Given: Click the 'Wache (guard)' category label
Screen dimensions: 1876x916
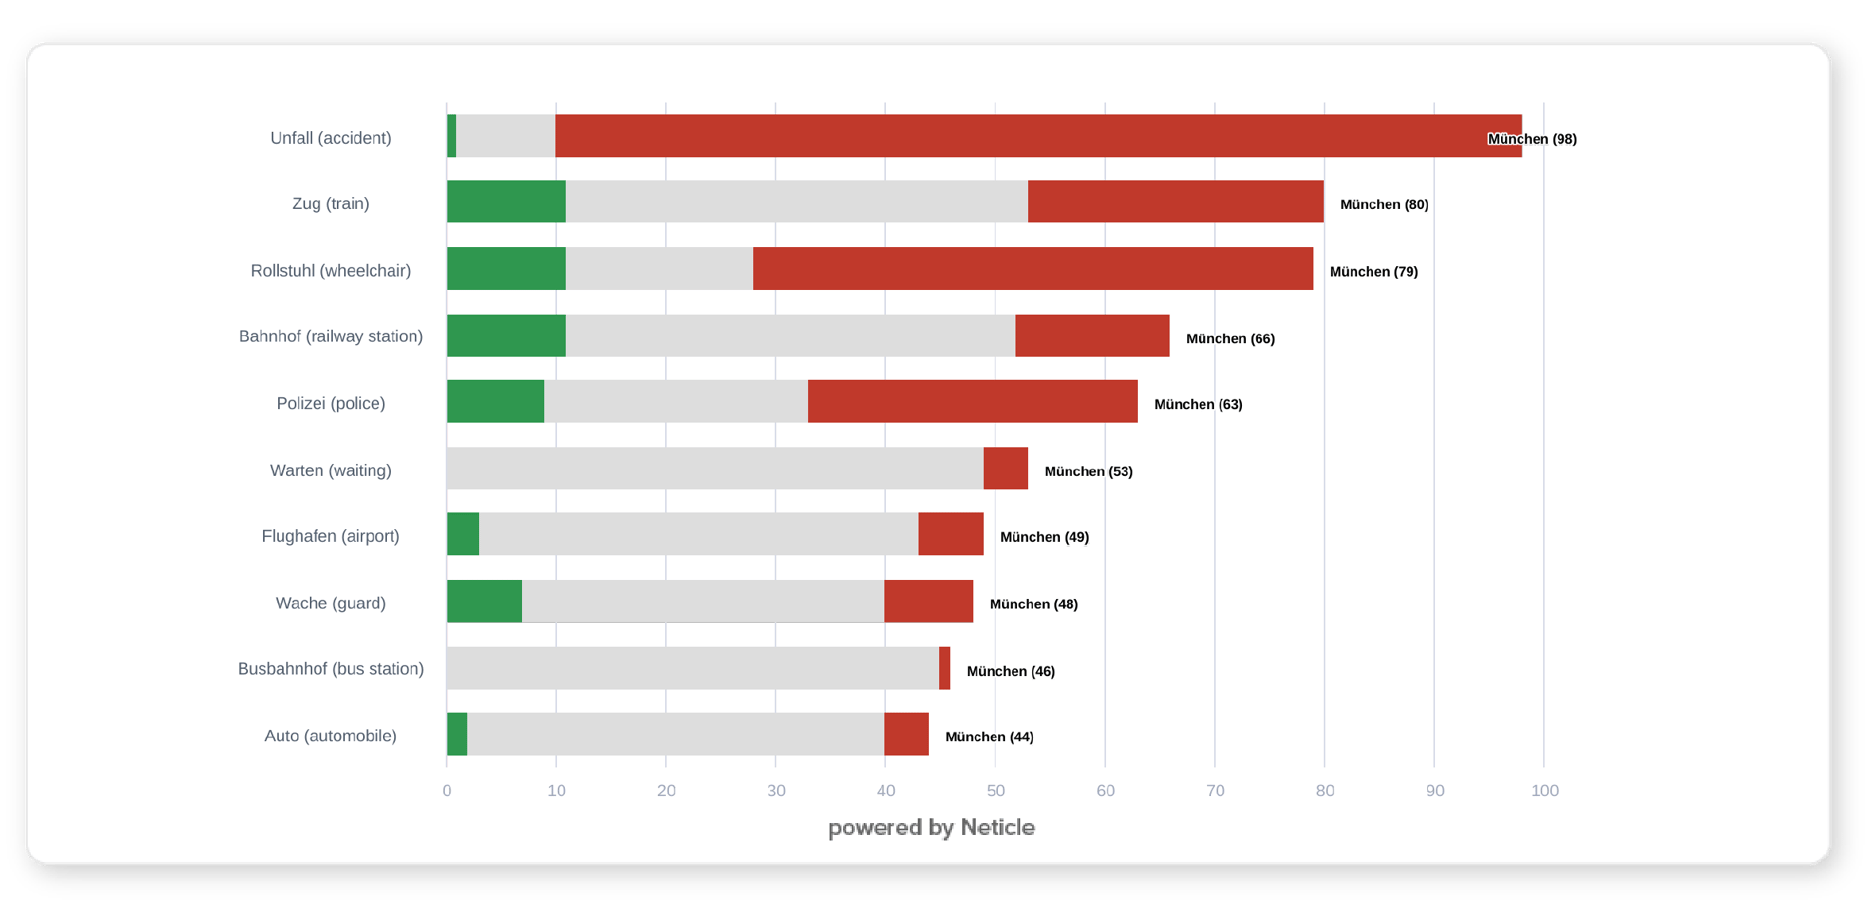Looking at the screenshot, I should tap(330, 604).
